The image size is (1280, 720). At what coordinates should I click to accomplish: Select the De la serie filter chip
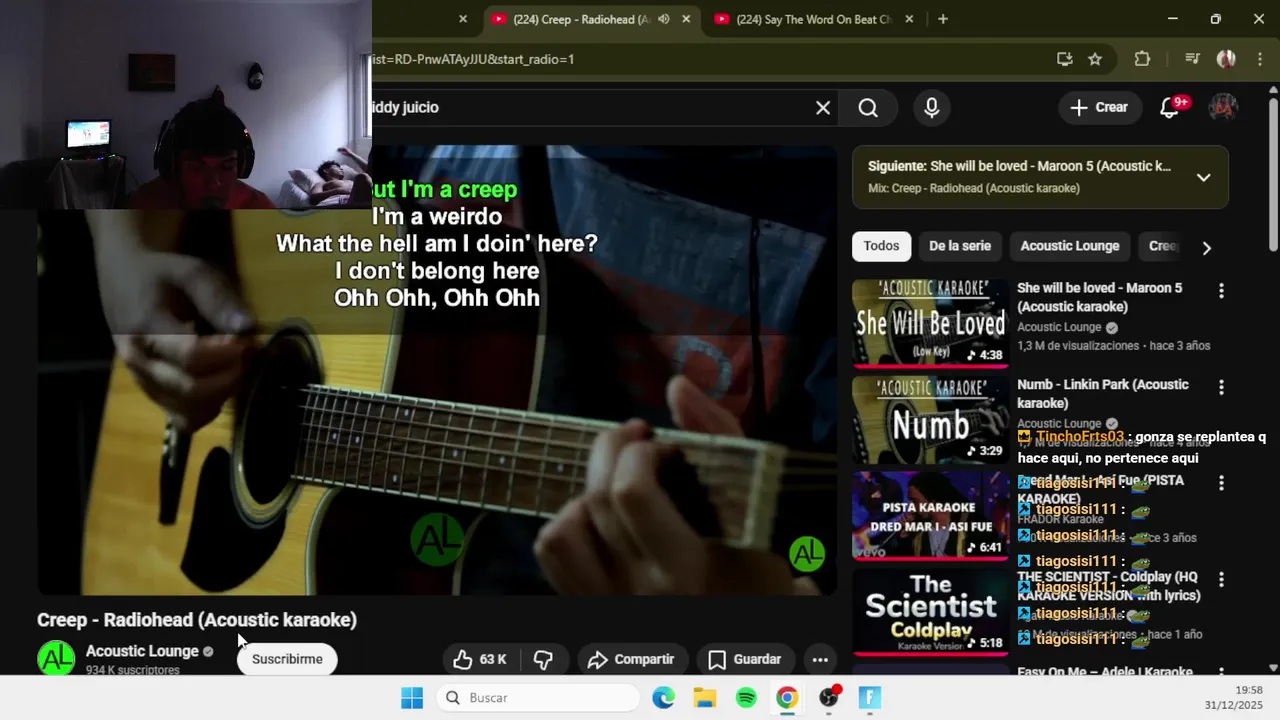960,246
